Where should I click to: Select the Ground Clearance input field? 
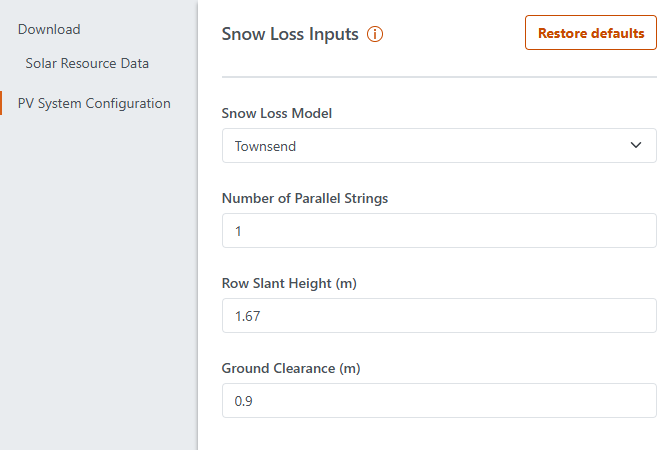438,401
